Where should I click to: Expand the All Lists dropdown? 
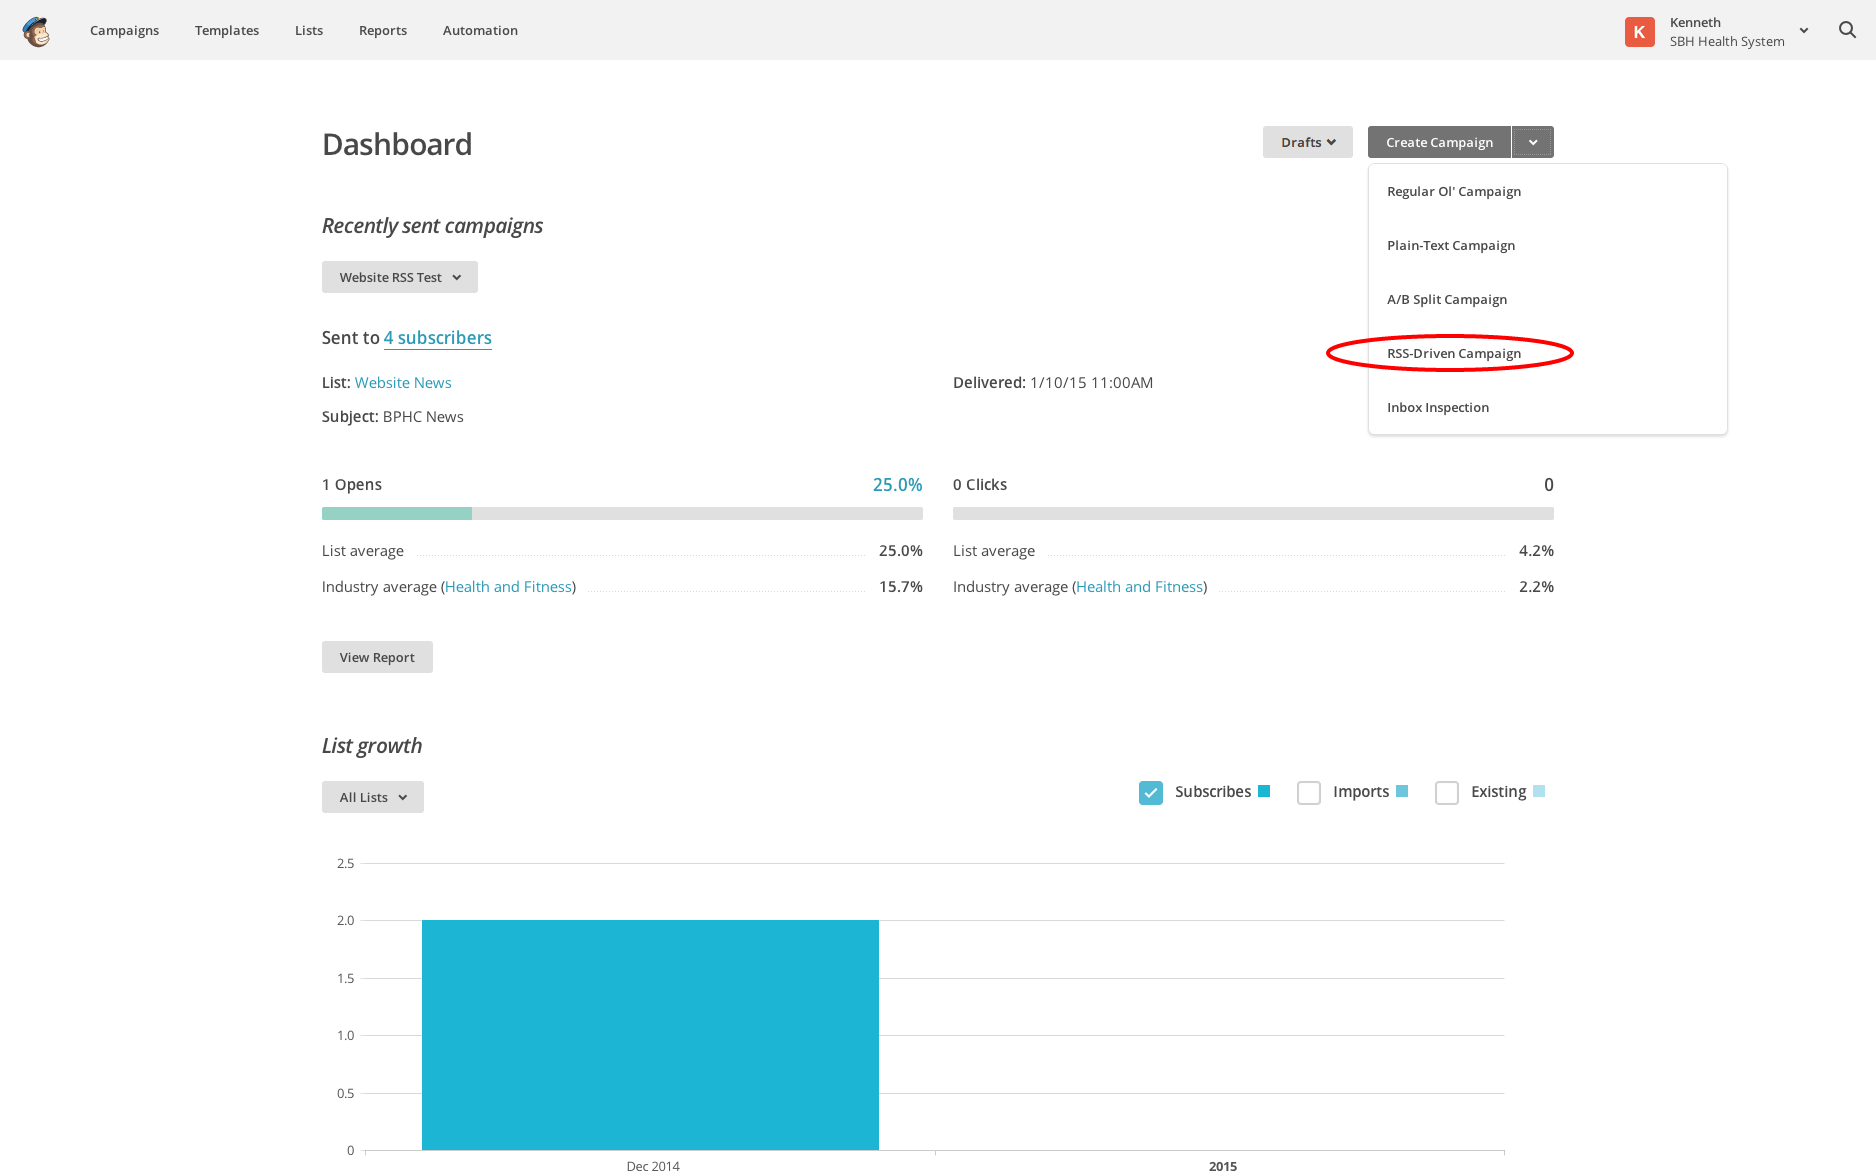tap(372, 797)
